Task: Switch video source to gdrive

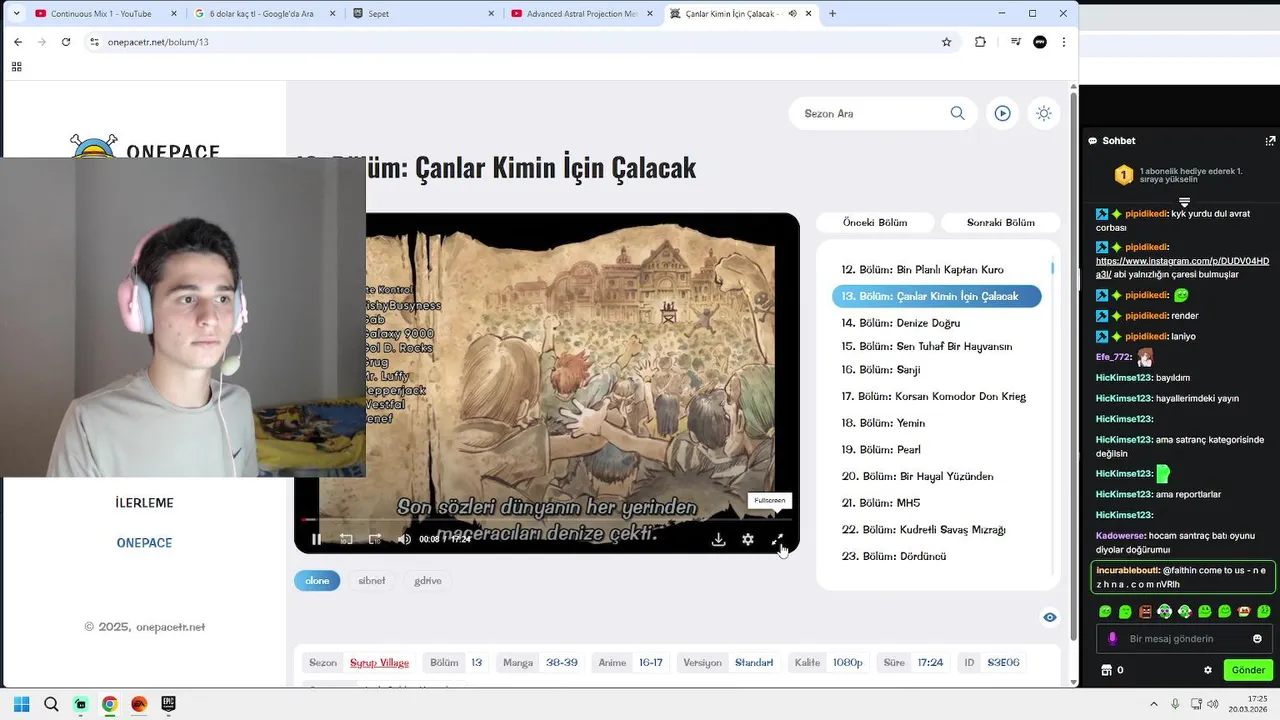Action: [x=428, y=580]
